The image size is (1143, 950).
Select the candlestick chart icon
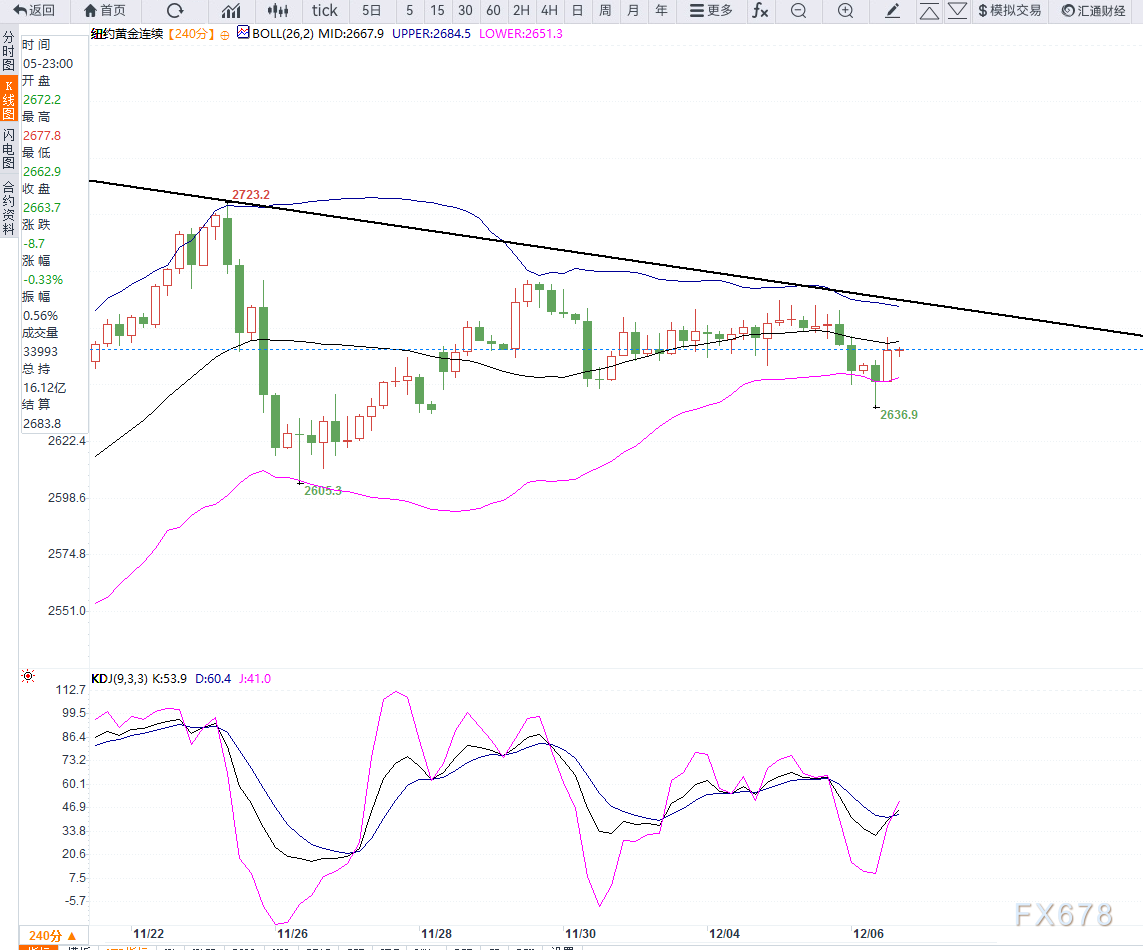279,11
